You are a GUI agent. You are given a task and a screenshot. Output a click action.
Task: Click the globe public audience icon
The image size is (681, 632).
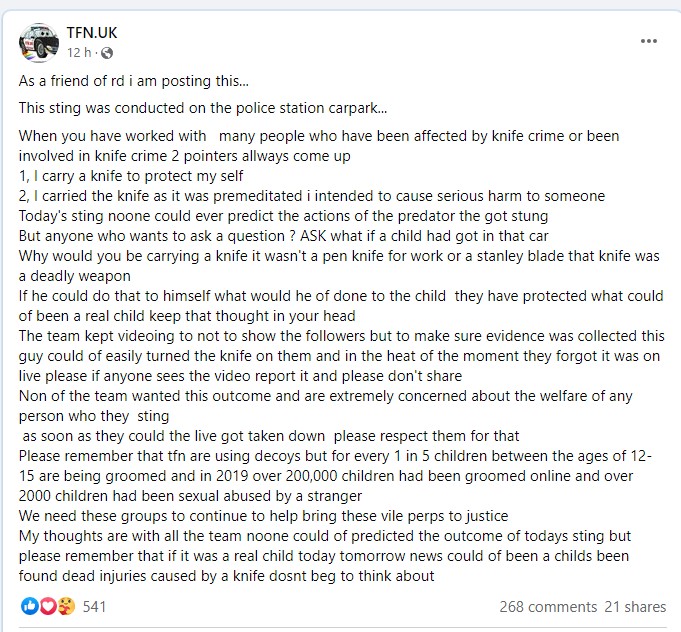click(107, 53)
